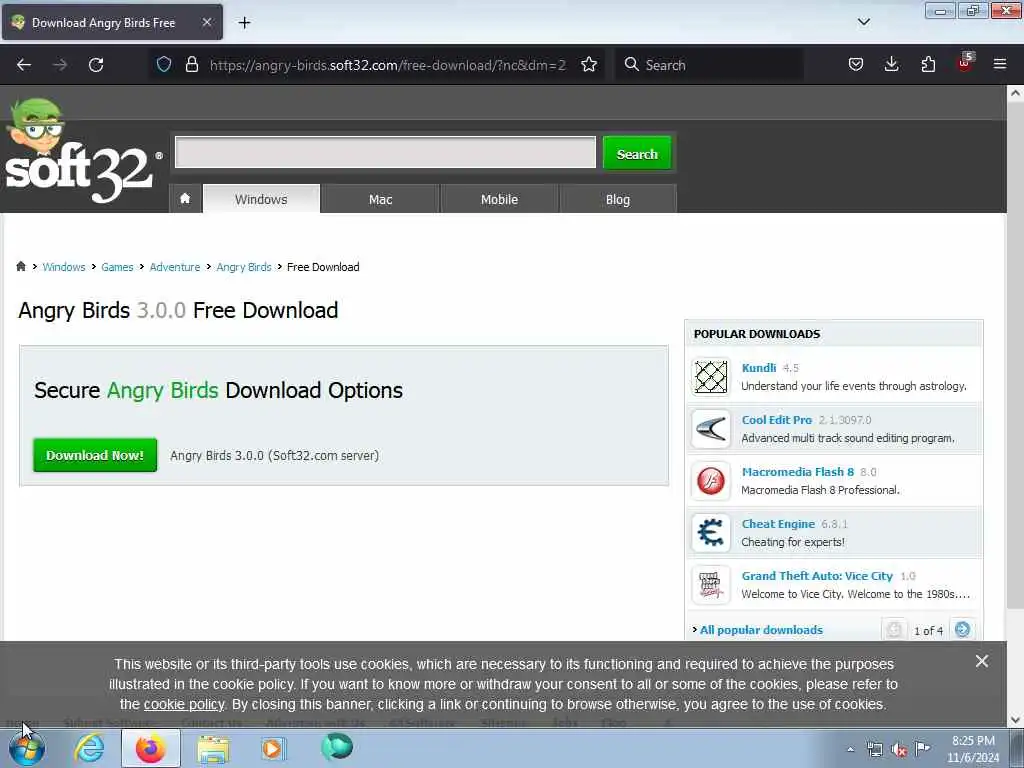Open the Windows Start menu
This screenshot has width=1024, height=768.
point(27,748)
